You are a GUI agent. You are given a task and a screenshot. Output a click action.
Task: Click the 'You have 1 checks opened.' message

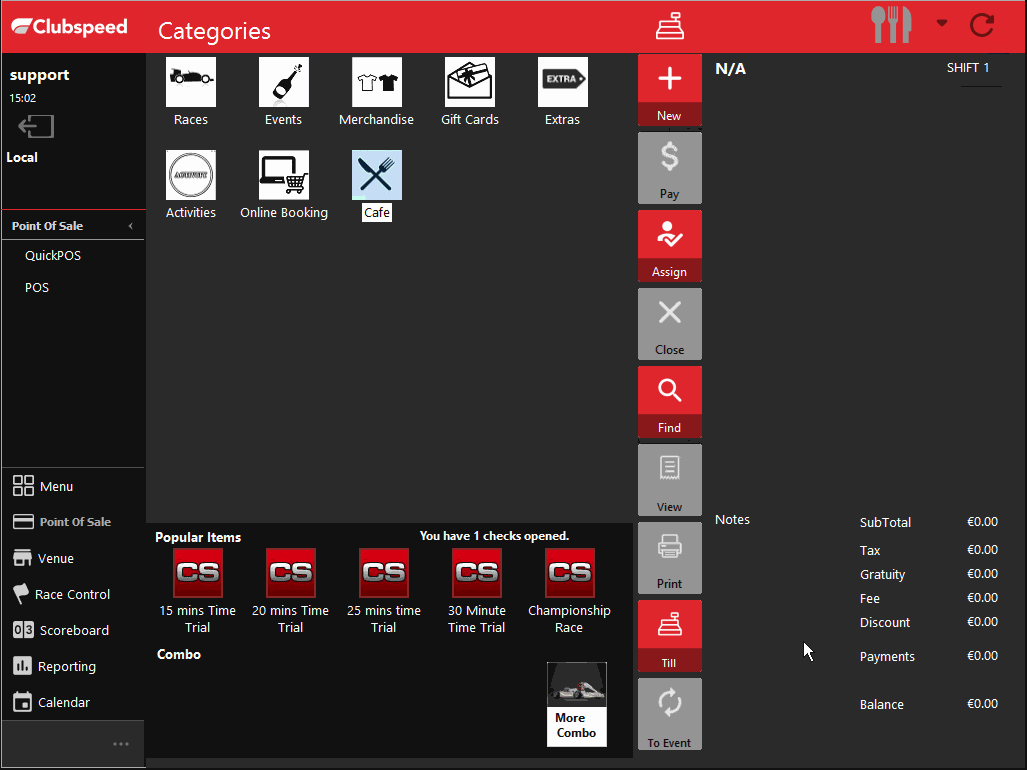[495, 536]
